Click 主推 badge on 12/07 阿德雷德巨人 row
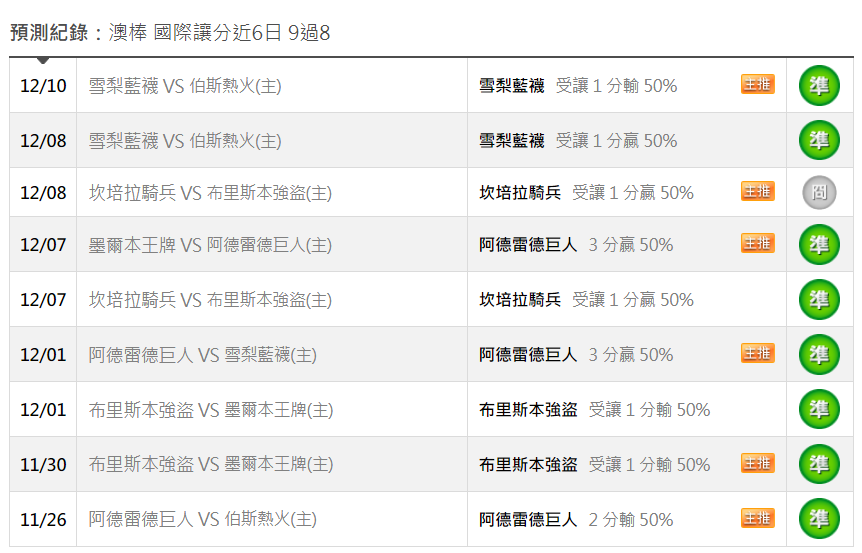Screen dimensions: 862x553 click(x=758, y=244)
